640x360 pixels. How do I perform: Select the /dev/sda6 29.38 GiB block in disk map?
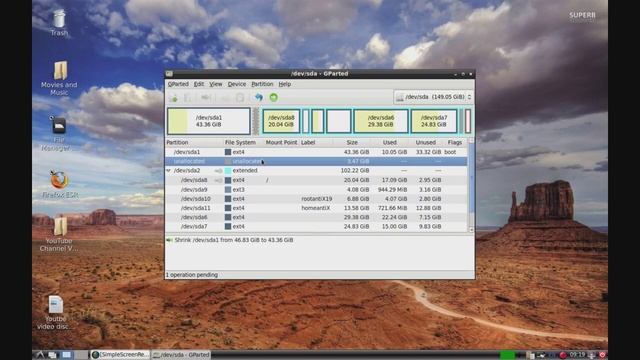tap(381, 121)
